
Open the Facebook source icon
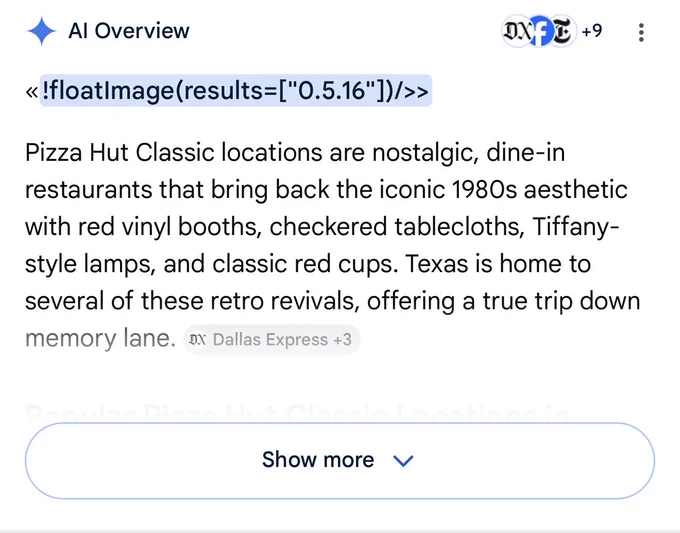[540, 31]
